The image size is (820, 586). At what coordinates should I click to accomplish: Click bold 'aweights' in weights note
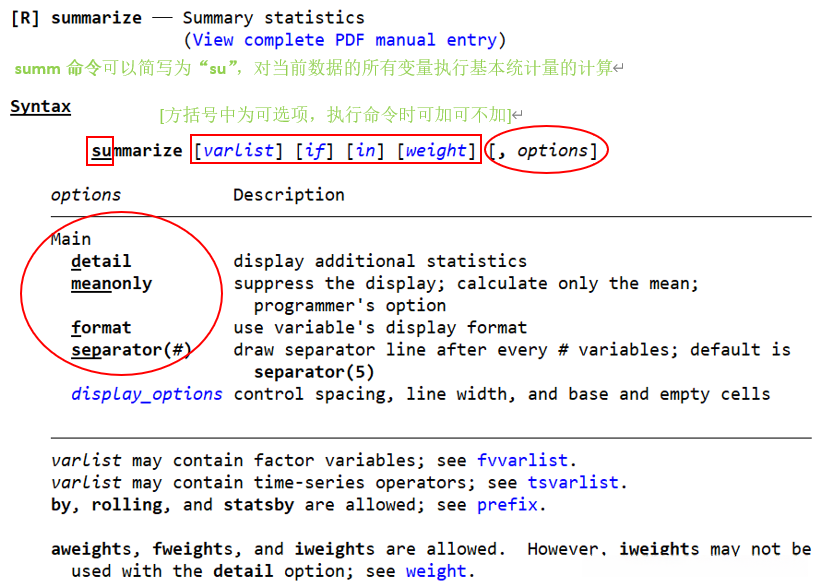point(91,549)
